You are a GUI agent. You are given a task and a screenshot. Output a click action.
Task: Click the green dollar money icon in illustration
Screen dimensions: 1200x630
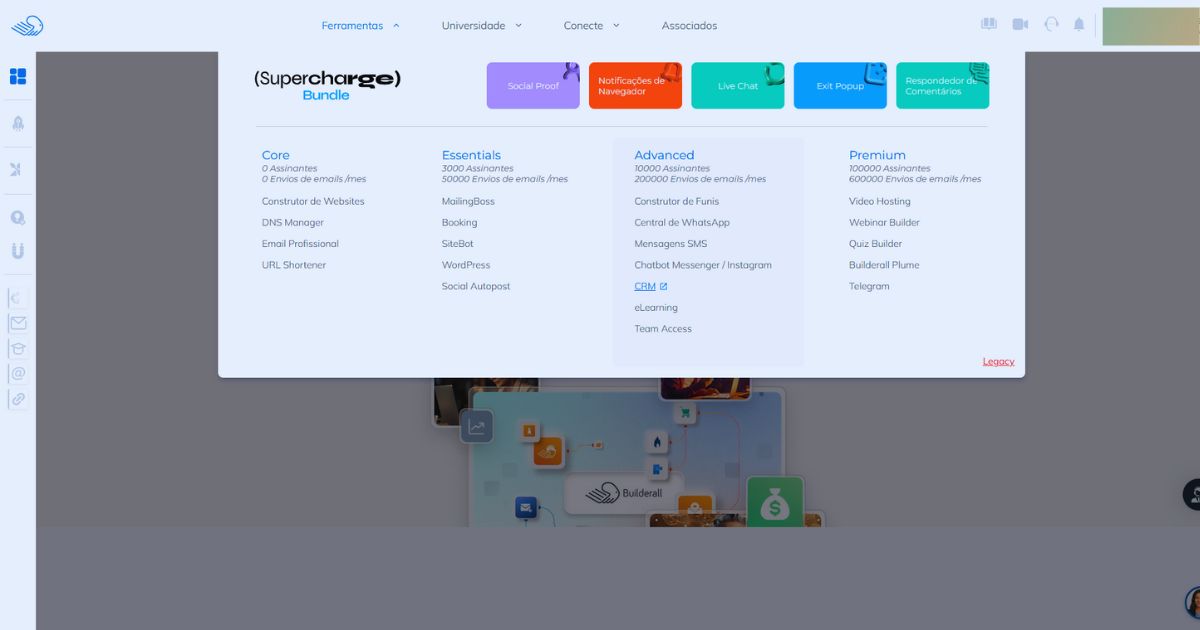[x=775, y=503]
